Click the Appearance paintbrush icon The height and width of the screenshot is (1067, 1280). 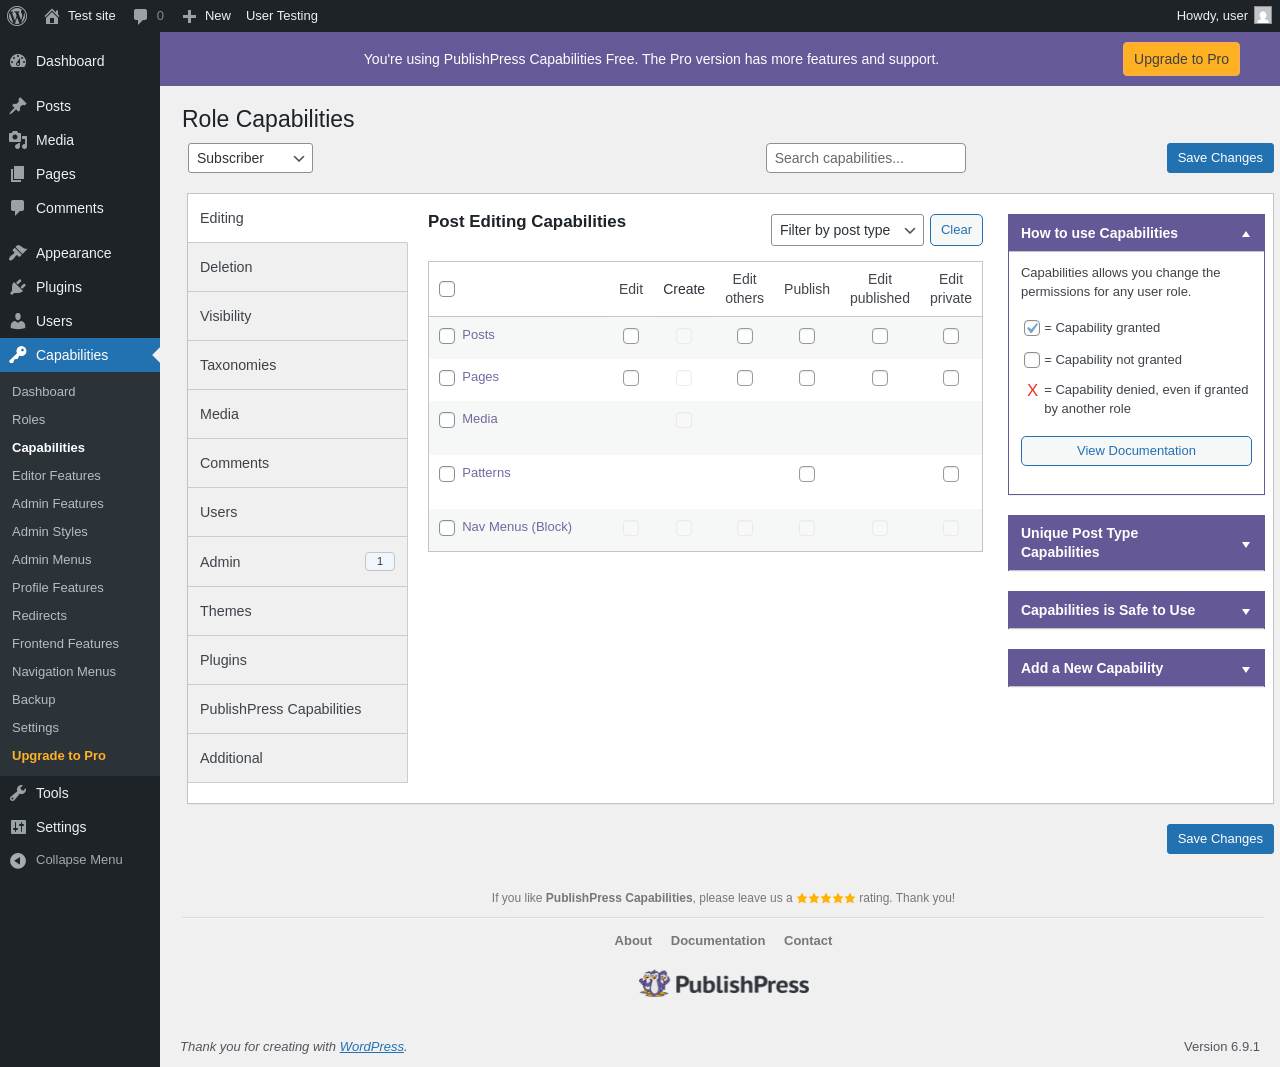coord(18,253)
